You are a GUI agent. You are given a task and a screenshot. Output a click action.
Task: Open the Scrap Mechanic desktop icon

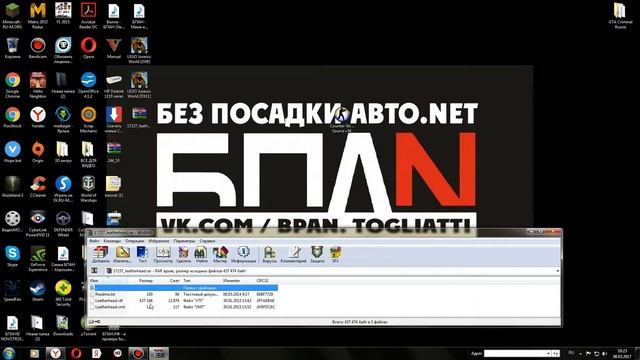click(x=88, y=120)
